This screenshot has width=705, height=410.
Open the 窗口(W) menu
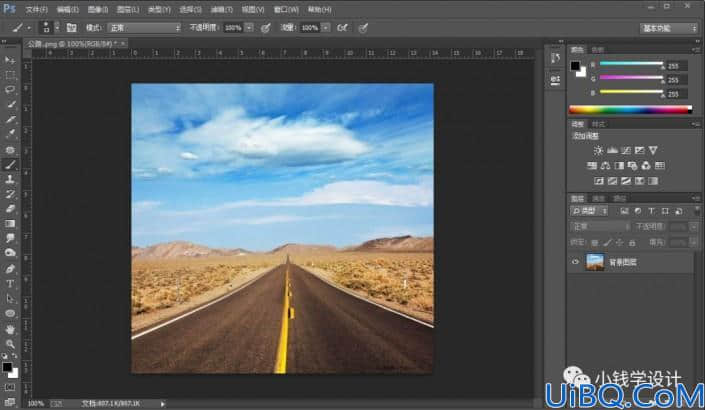pyautogui.click(x=286, y=9)
